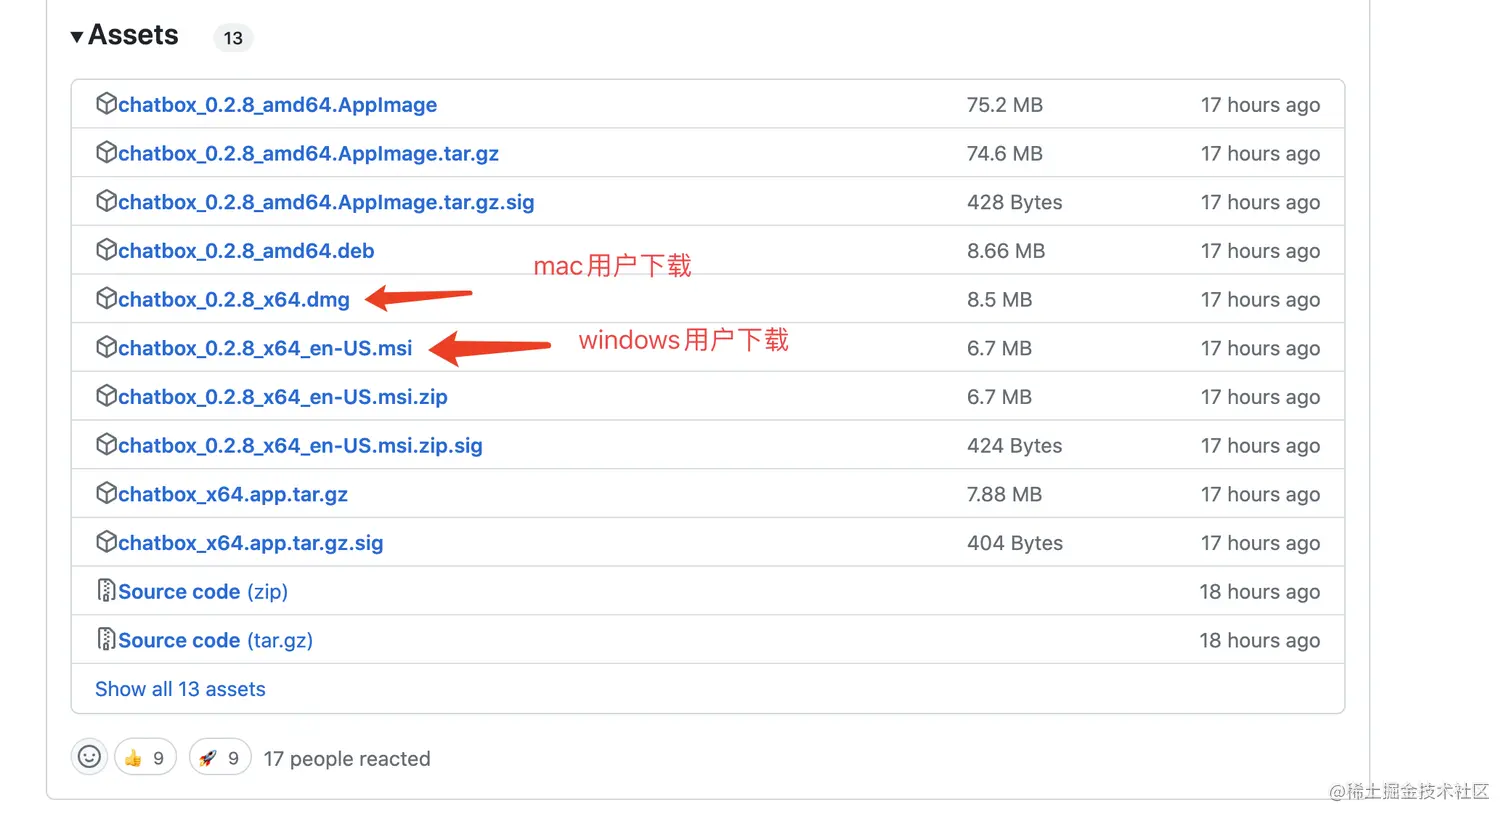Download Source code (tar.gz)
1512x824 pixels.
[x=215, y=641]
